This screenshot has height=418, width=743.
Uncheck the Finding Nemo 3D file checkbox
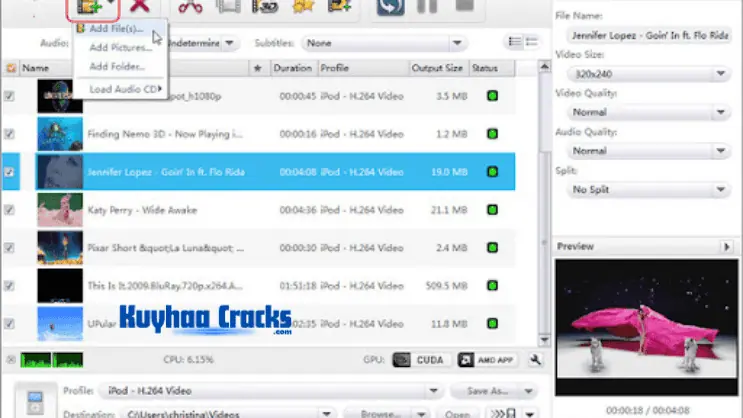pos(10,134)
